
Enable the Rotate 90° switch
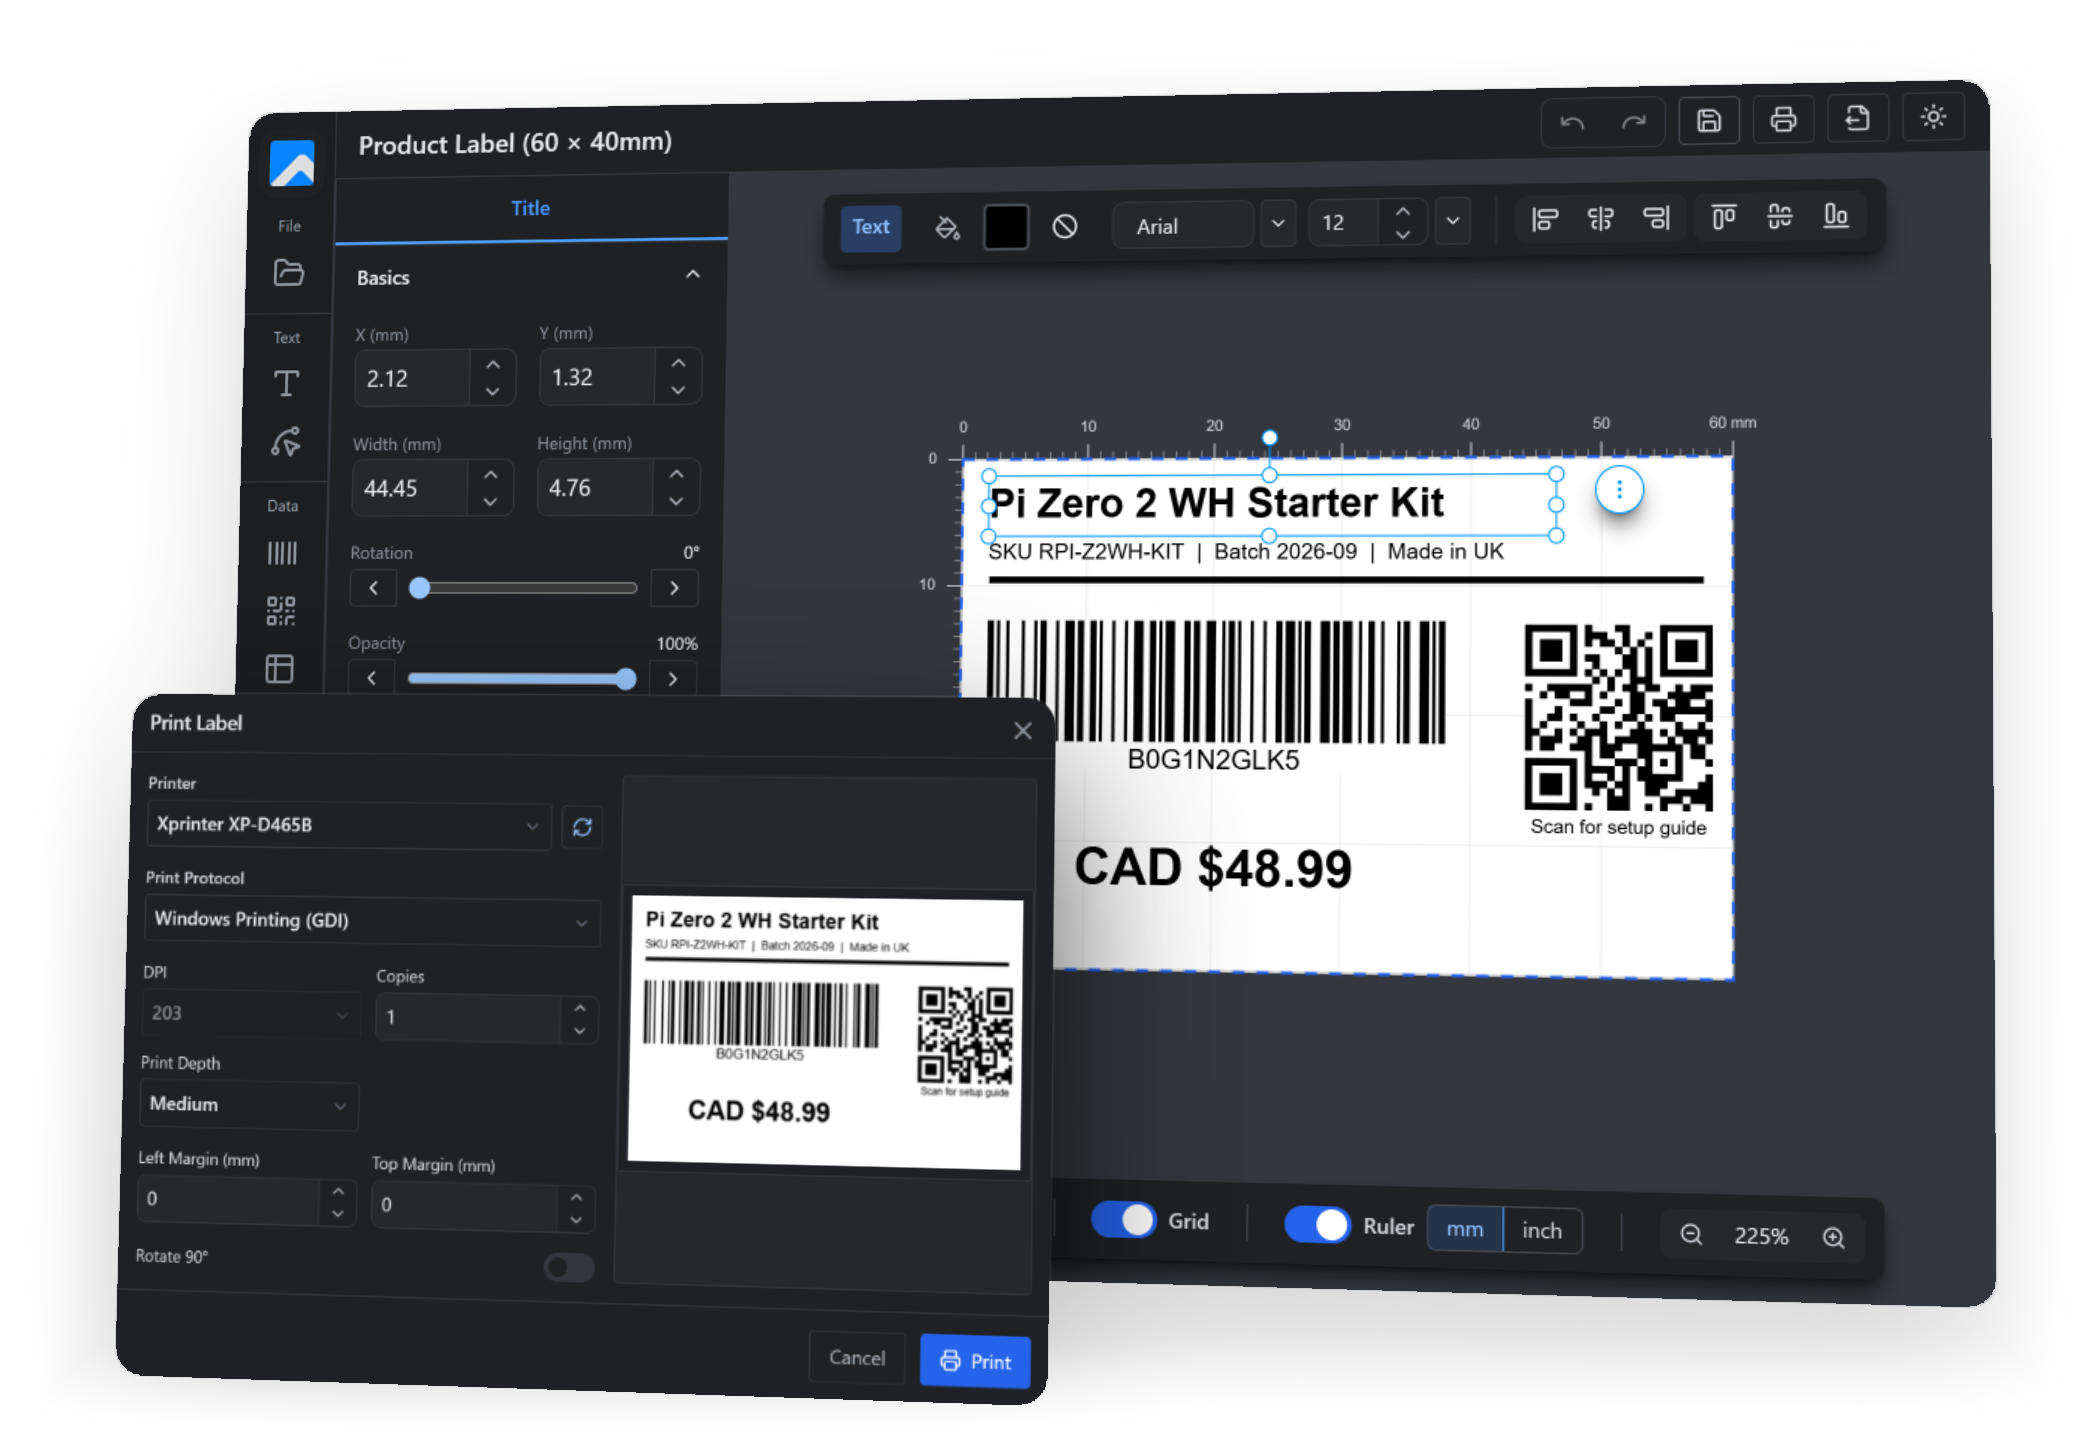coord(569,1268)
